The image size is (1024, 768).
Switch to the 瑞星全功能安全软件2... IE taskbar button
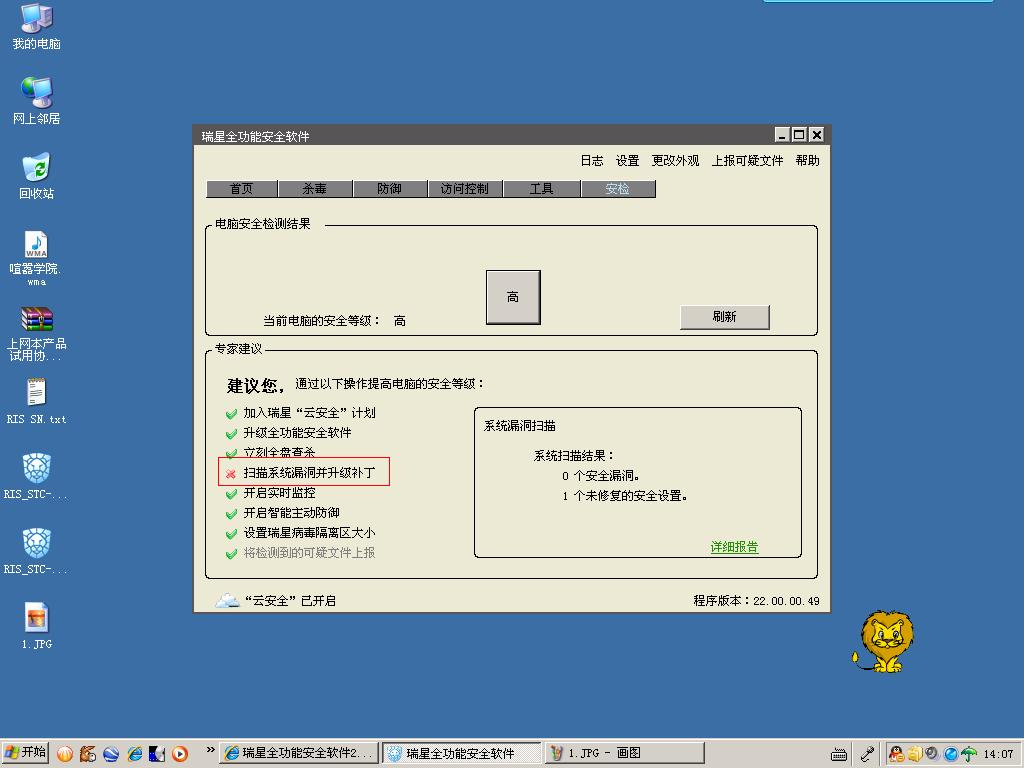coord(299,754)
